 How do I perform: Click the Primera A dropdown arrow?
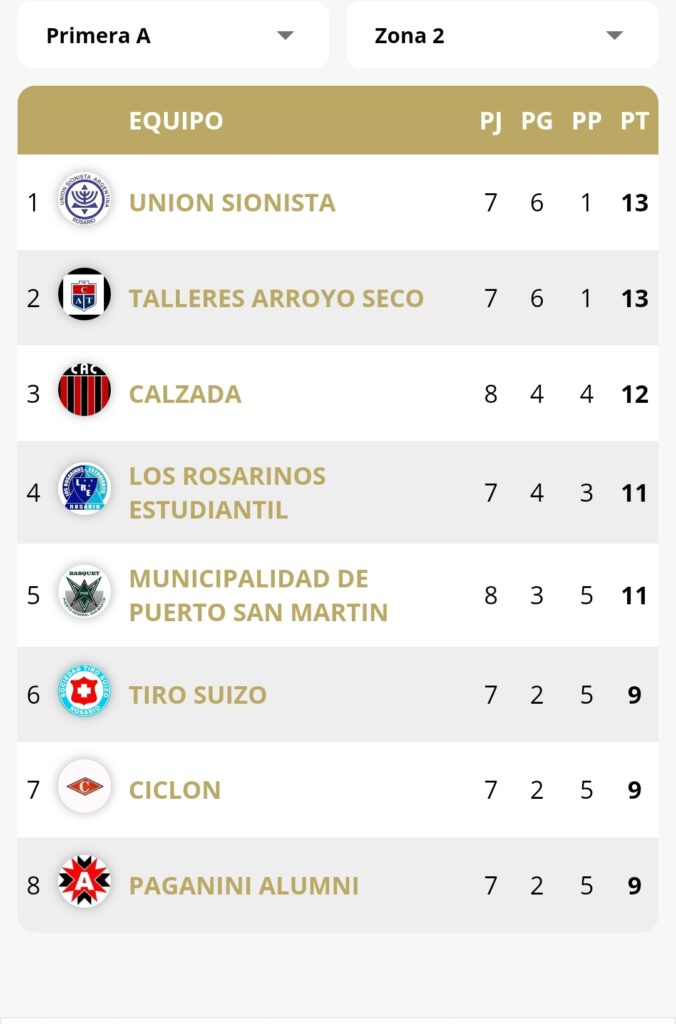pyautogui.click(x=285, y=35)
